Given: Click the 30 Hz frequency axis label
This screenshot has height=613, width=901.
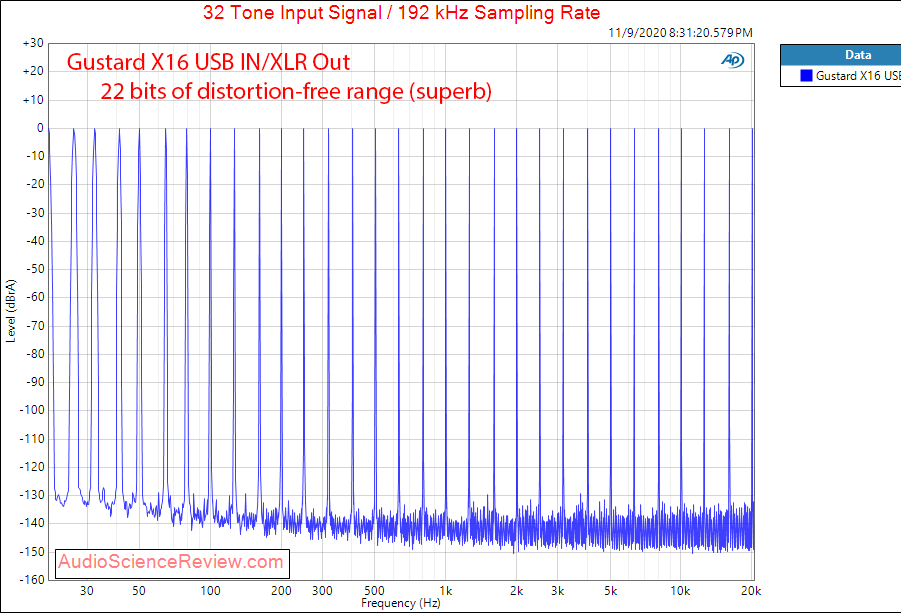Looking at the screenshot, I should tap(87, 591).
